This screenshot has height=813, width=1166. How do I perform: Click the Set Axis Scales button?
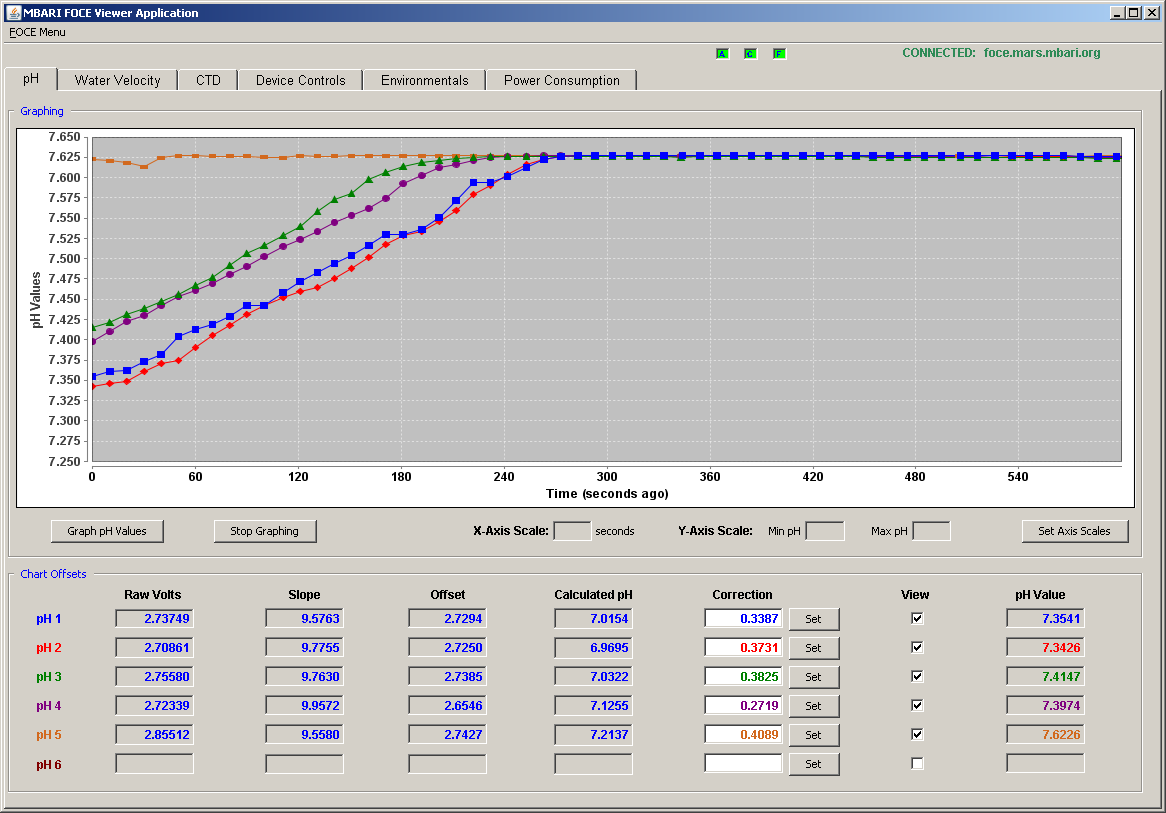[1075, 531]
